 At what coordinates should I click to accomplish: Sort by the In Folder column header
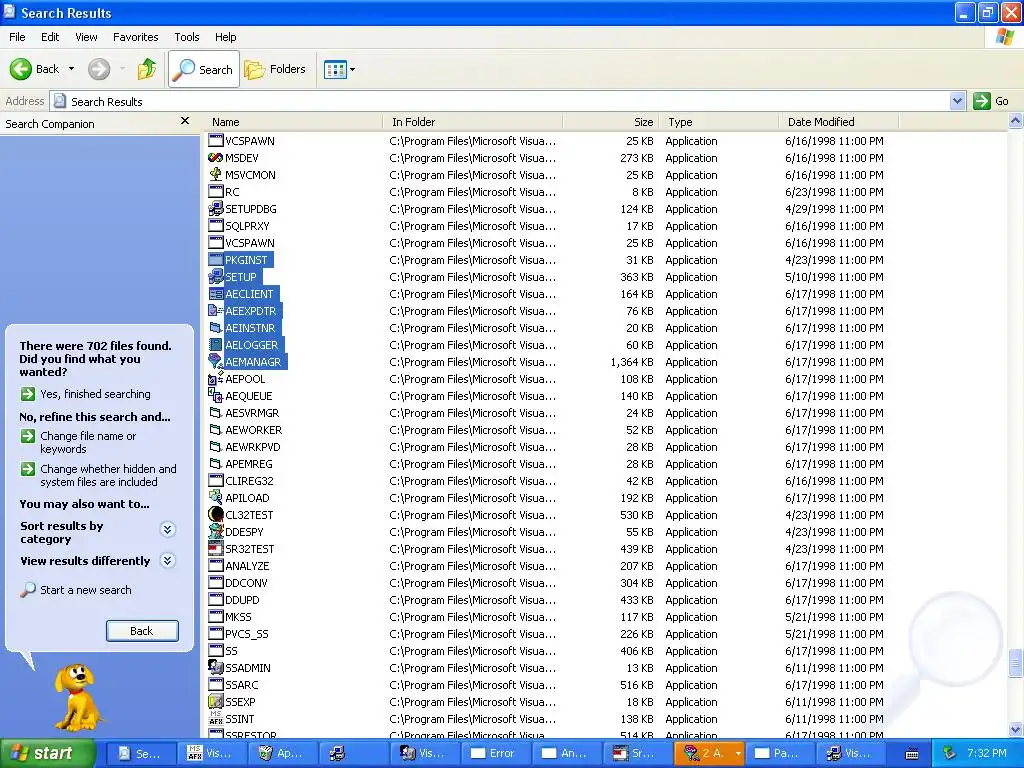(473, 121)
